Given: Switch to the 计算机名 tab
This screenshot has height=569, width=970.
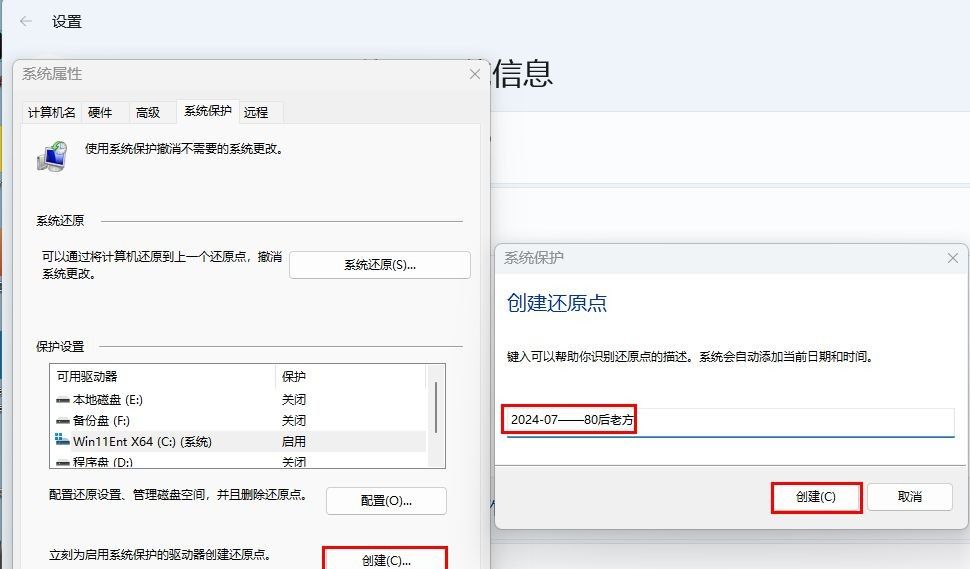Looking at the screenshot, I should [51, 113].
